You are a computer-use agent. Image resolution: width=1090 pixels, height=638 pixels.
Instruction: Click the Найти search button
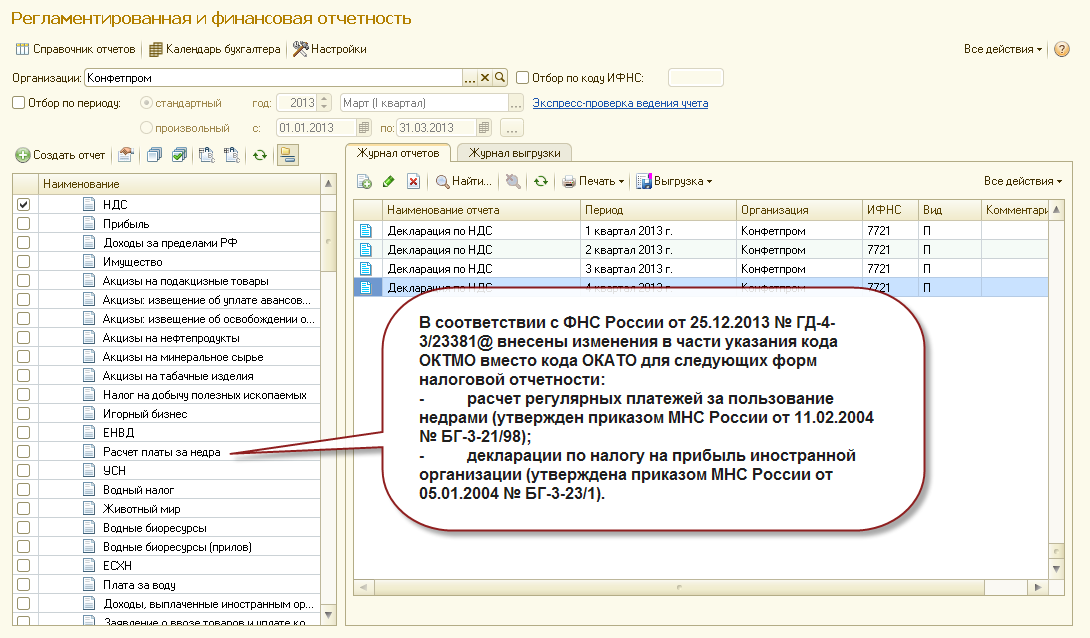pyautogui.click(x=463, y=181)
